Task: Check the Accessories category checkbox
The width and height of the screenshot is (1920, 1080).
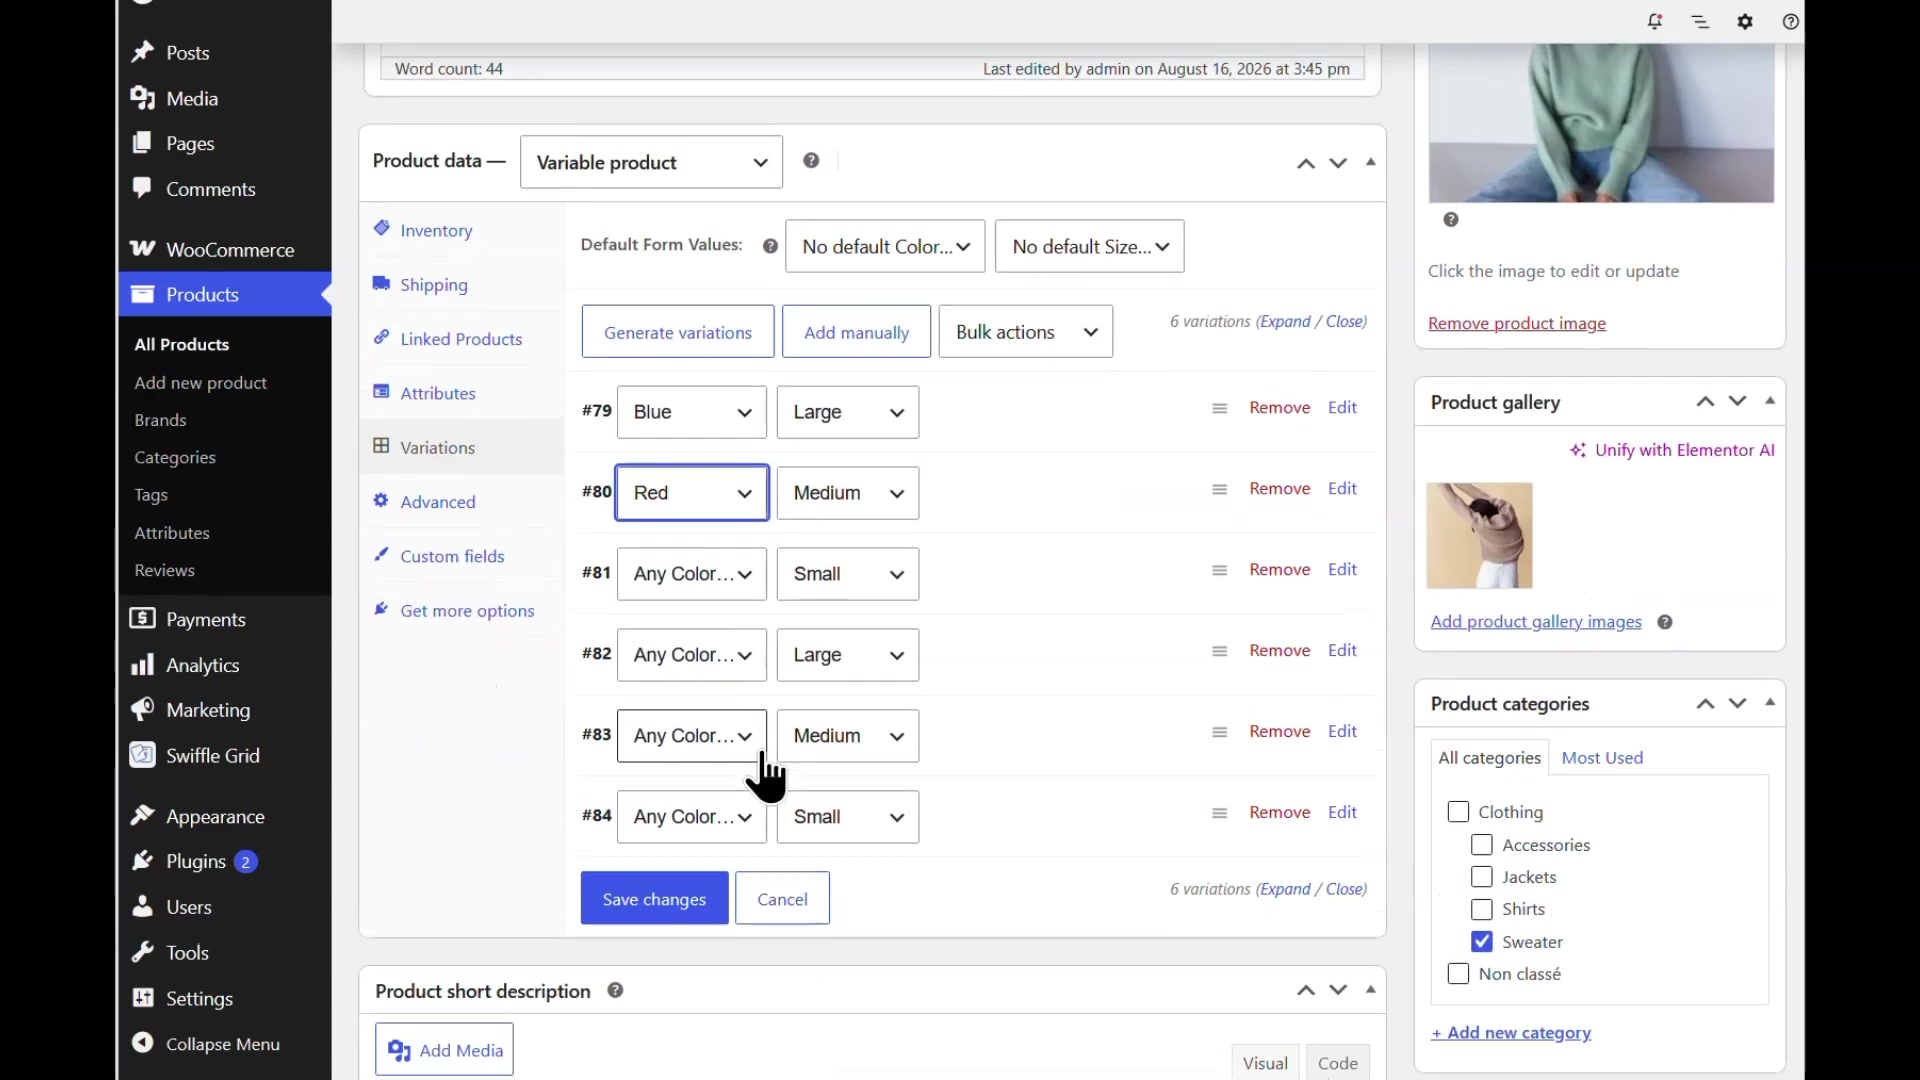Action: pos(1482,845)
